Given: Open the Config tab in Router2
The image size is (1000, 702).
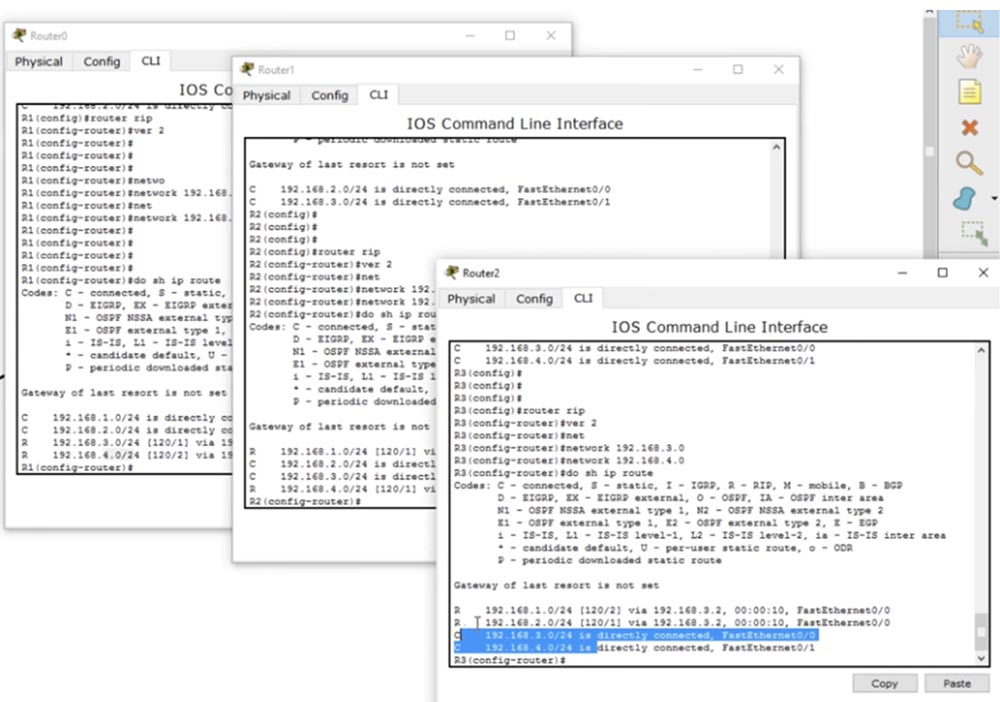Looking at the screenshot, I should (534, 298).
